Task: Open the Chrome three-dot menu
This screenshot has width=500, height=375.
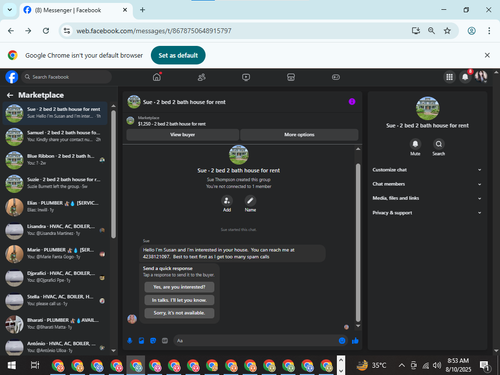Action: point(489,31)
